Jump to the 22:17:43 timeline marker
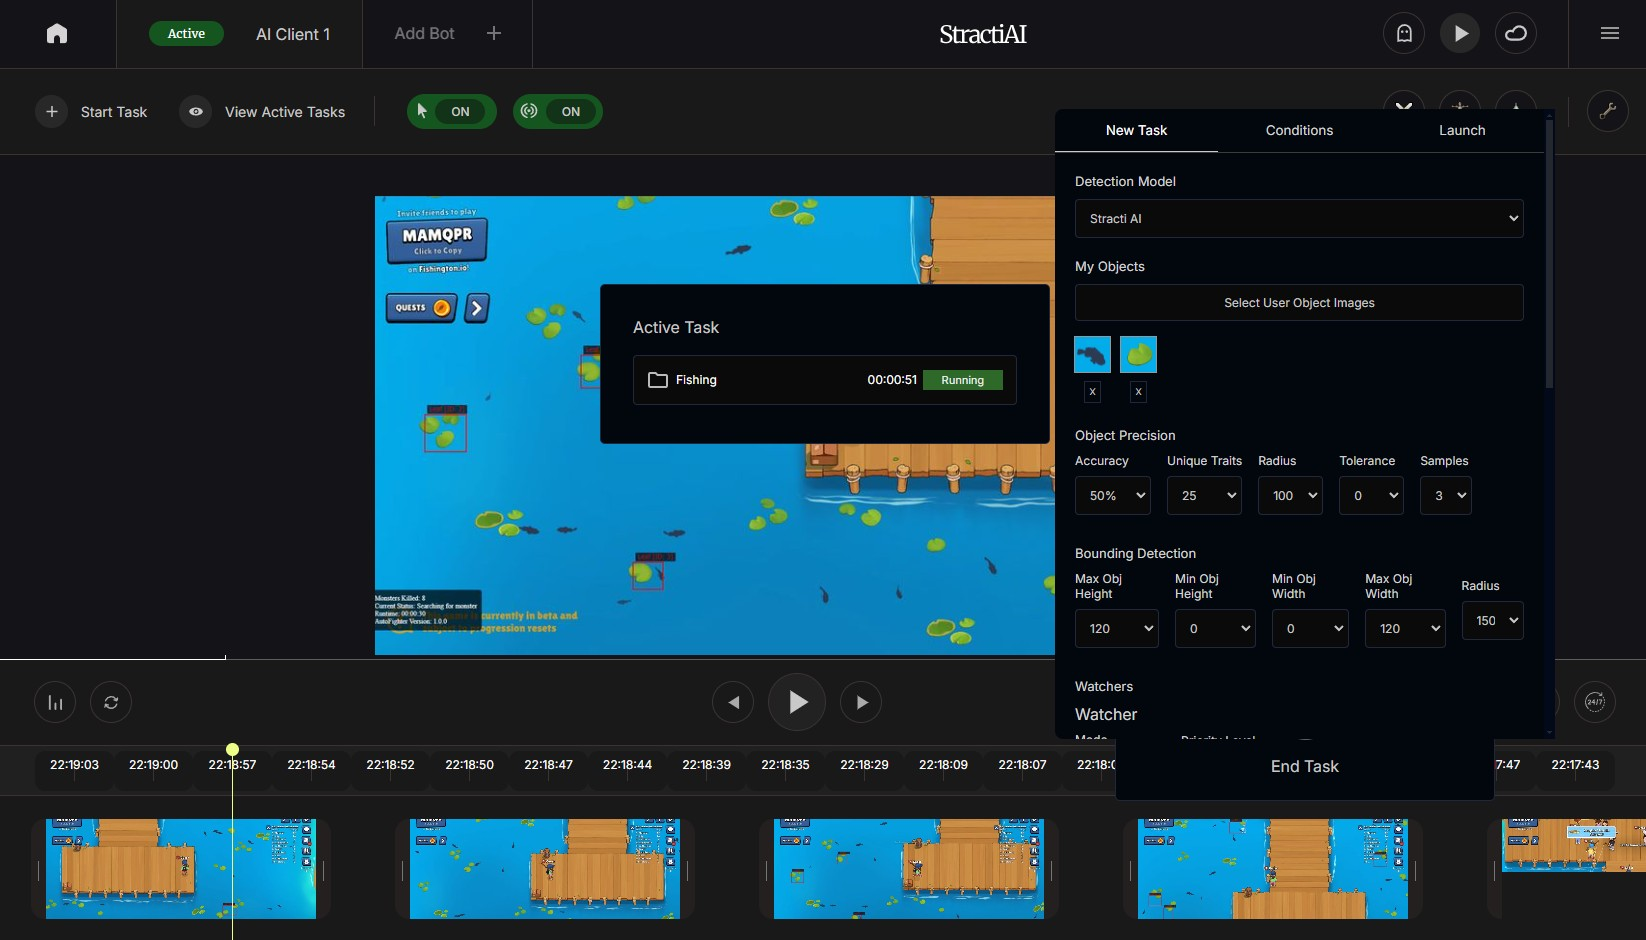This screenshot has width=1646, height=940. 1575,764
